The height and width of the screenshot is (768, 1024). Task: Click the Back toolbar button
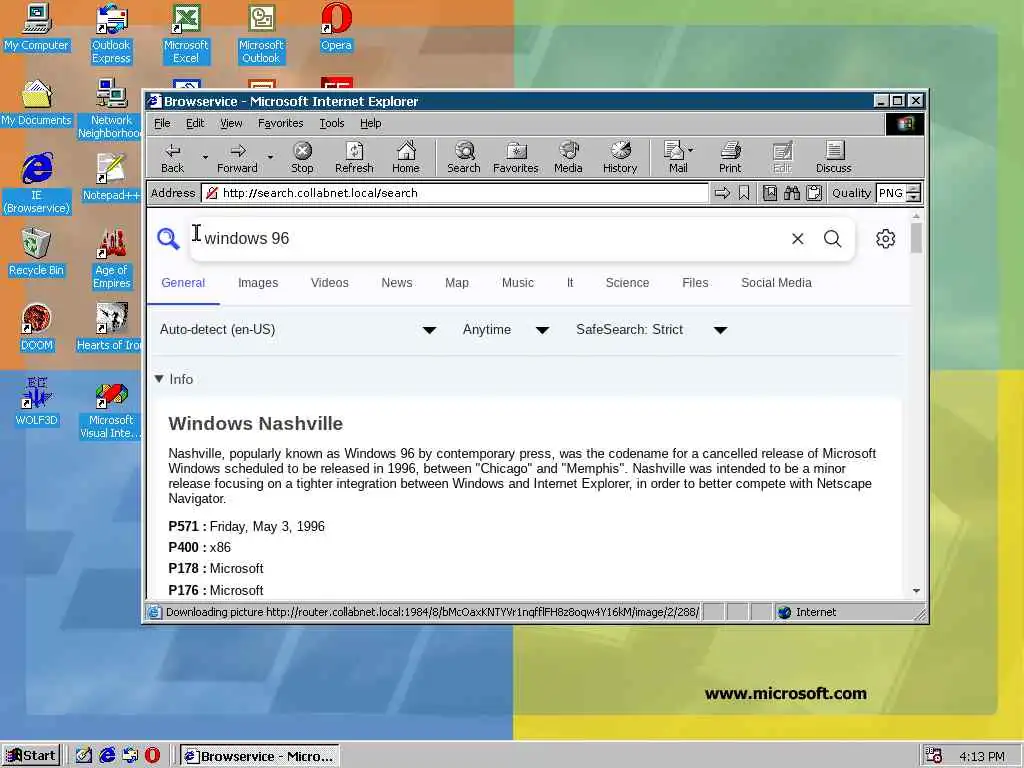pyautogui.click(x=172, y=158)
